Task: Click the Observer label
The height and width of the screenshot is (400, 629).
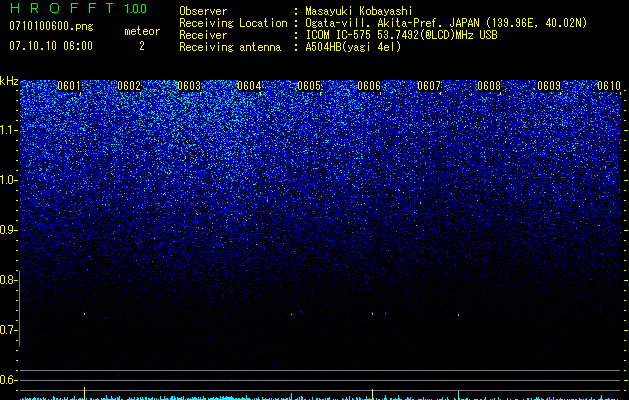Action: coord(203,11)
